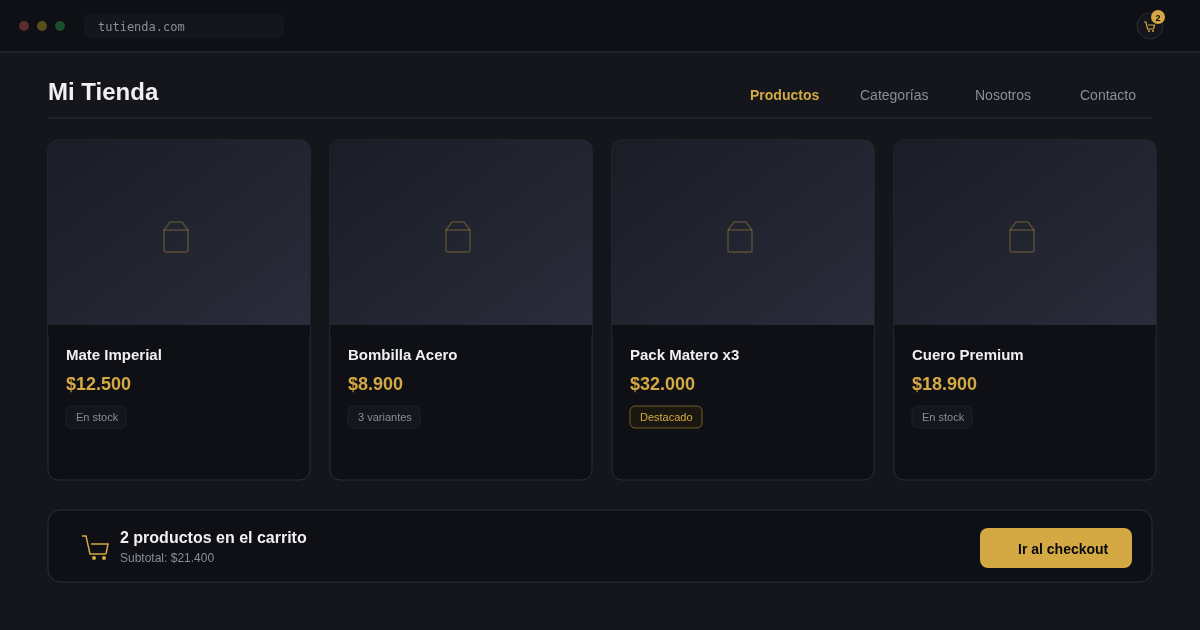Click the bag icon on Bombilla Acero card
The image size is (1200, 630).
click(x=458, y=237)
